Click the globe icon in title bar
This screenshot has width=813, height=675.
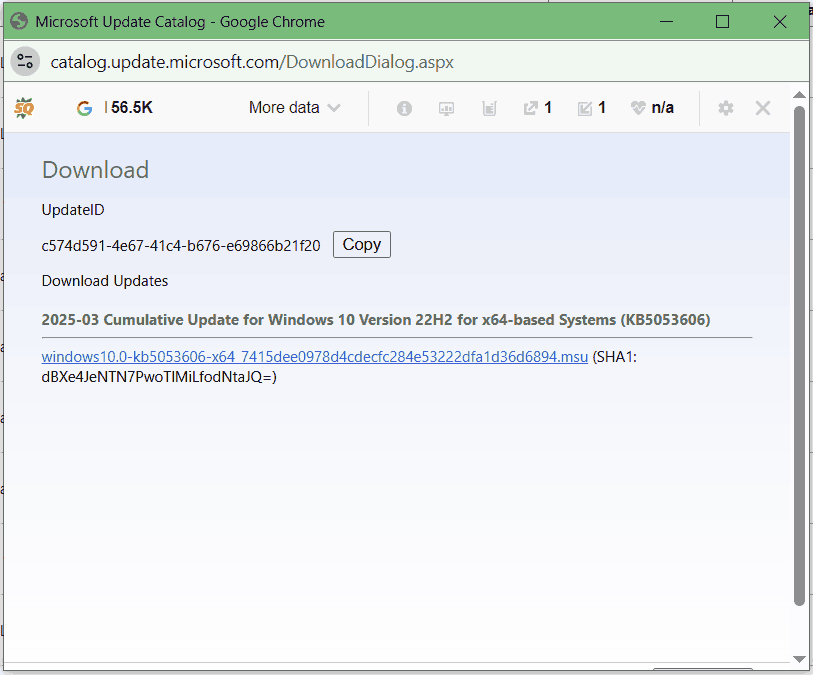(x=19, y=21)
